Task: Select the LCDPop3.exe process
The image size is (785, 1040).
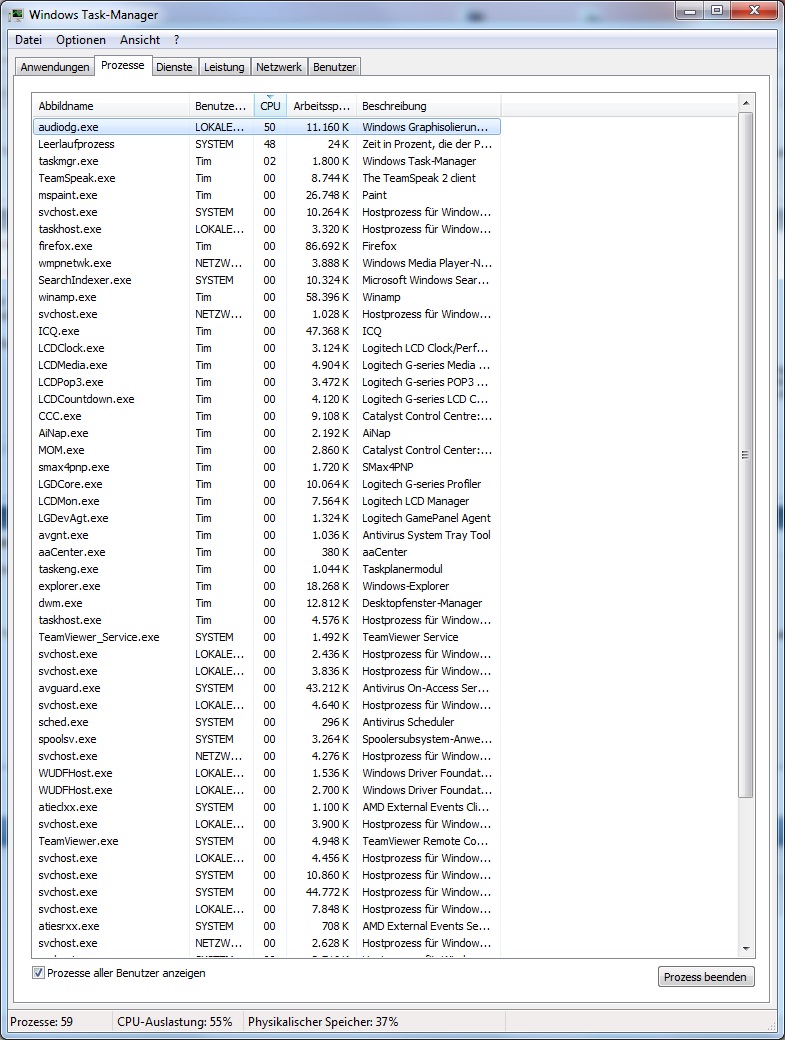Action: [x=267, y=382]
